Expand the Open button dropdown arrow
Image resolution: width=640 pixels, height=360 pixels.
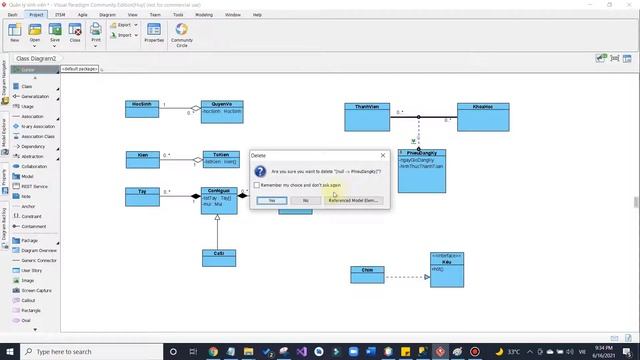pos(35,46)
